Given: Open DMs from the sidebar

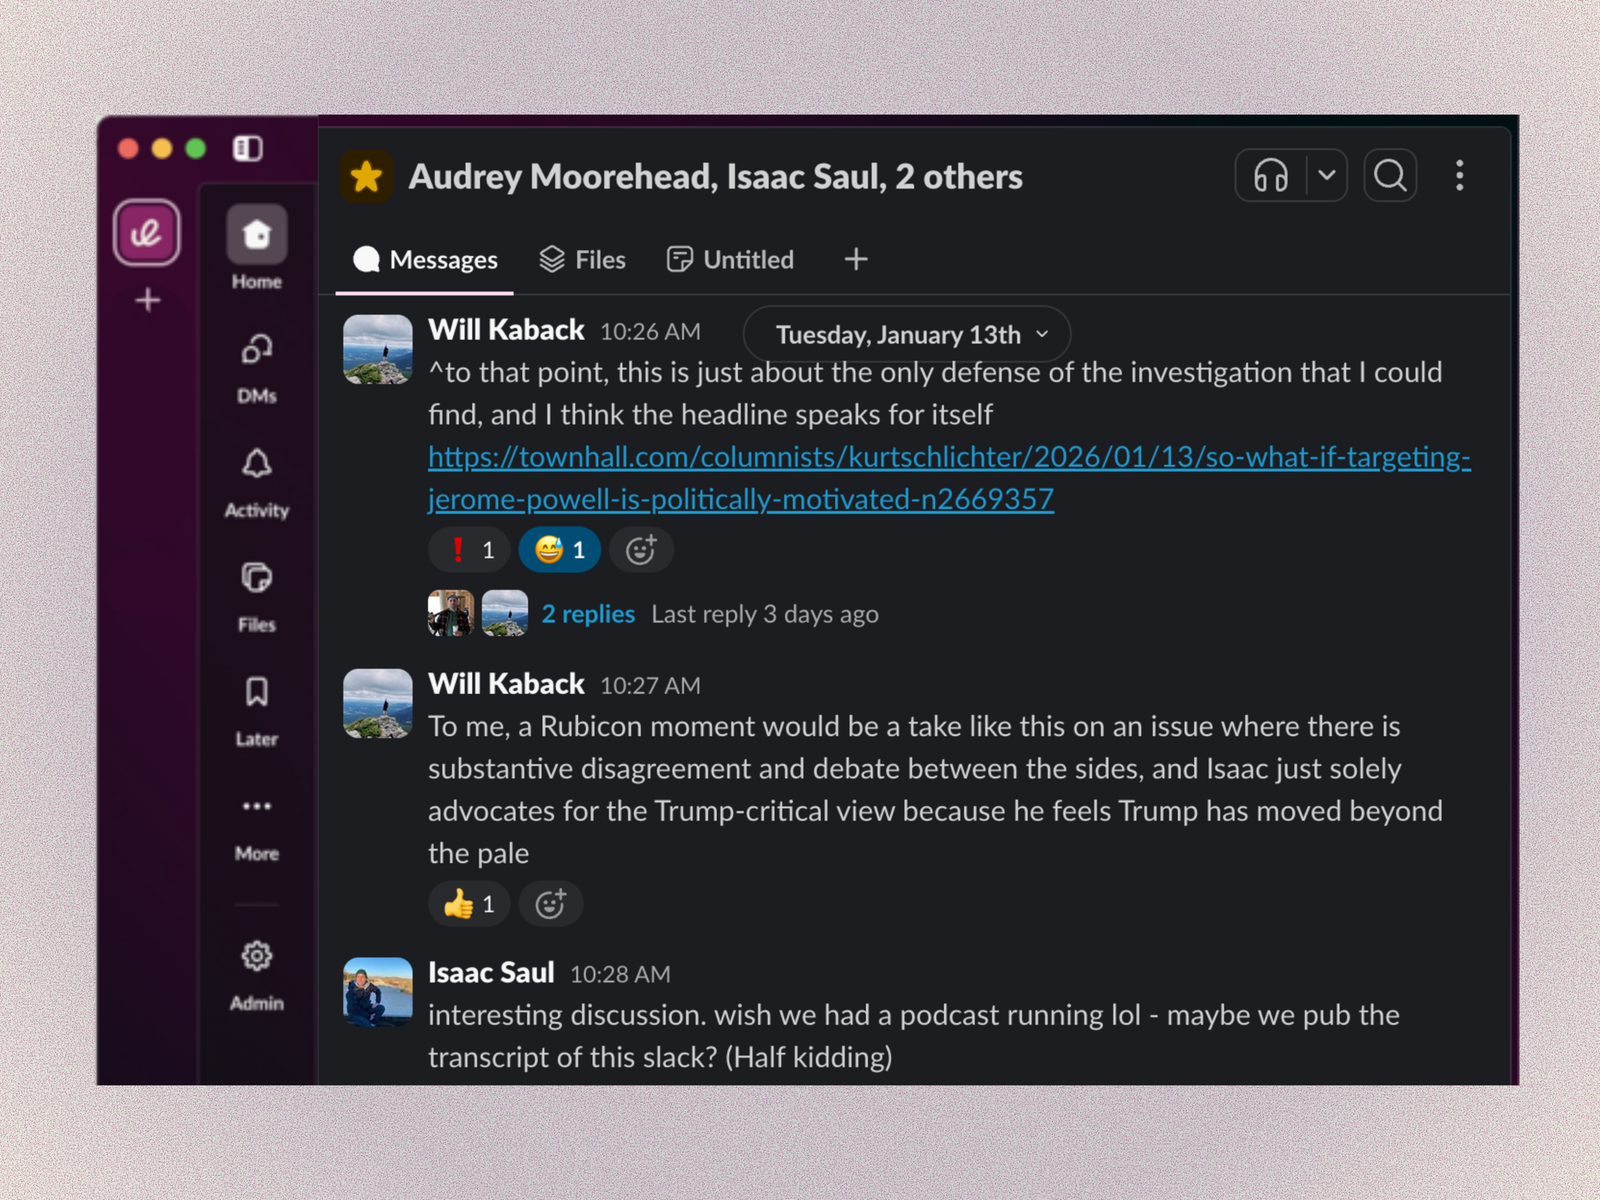Looking at the screenshot, I should [x=256, y=351].
